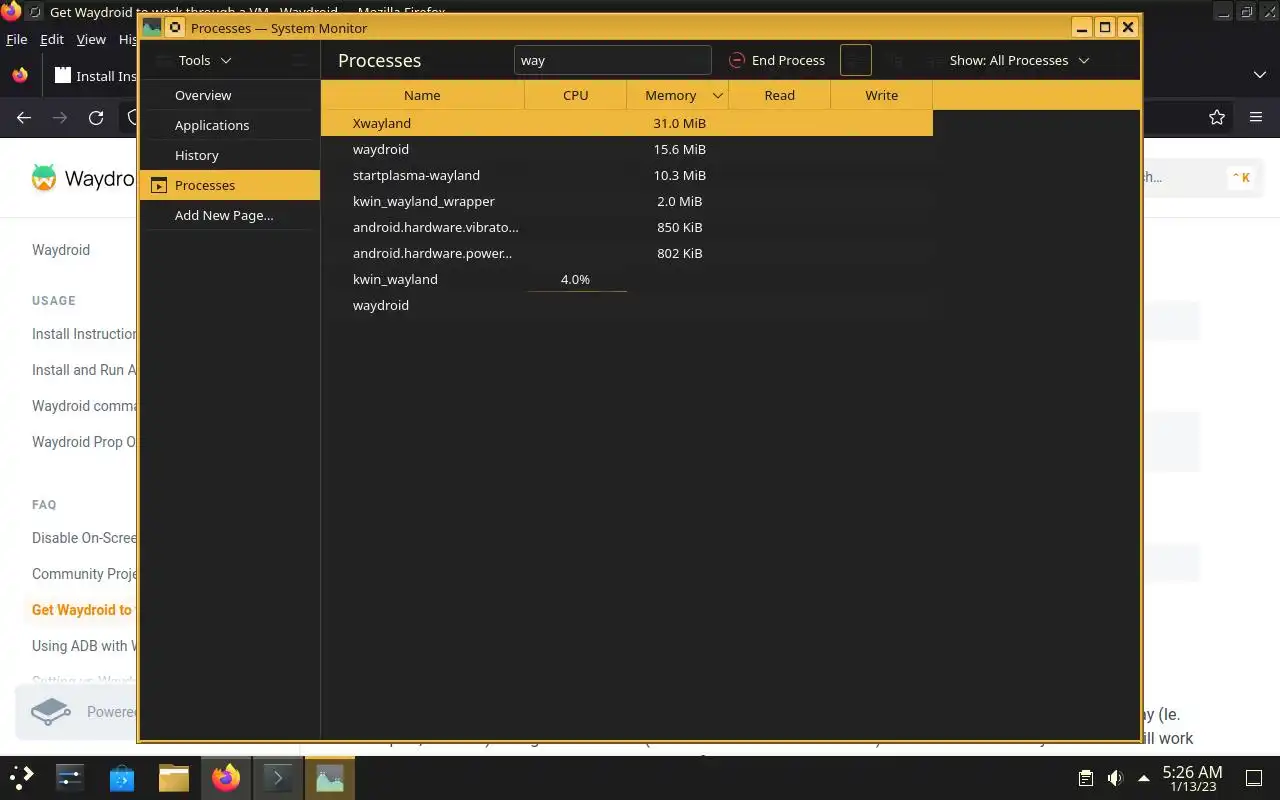This screenshot has width=1280, height=800.
Task: Select the android.hardware.vibrato... process row
Action: click(627, 227)
